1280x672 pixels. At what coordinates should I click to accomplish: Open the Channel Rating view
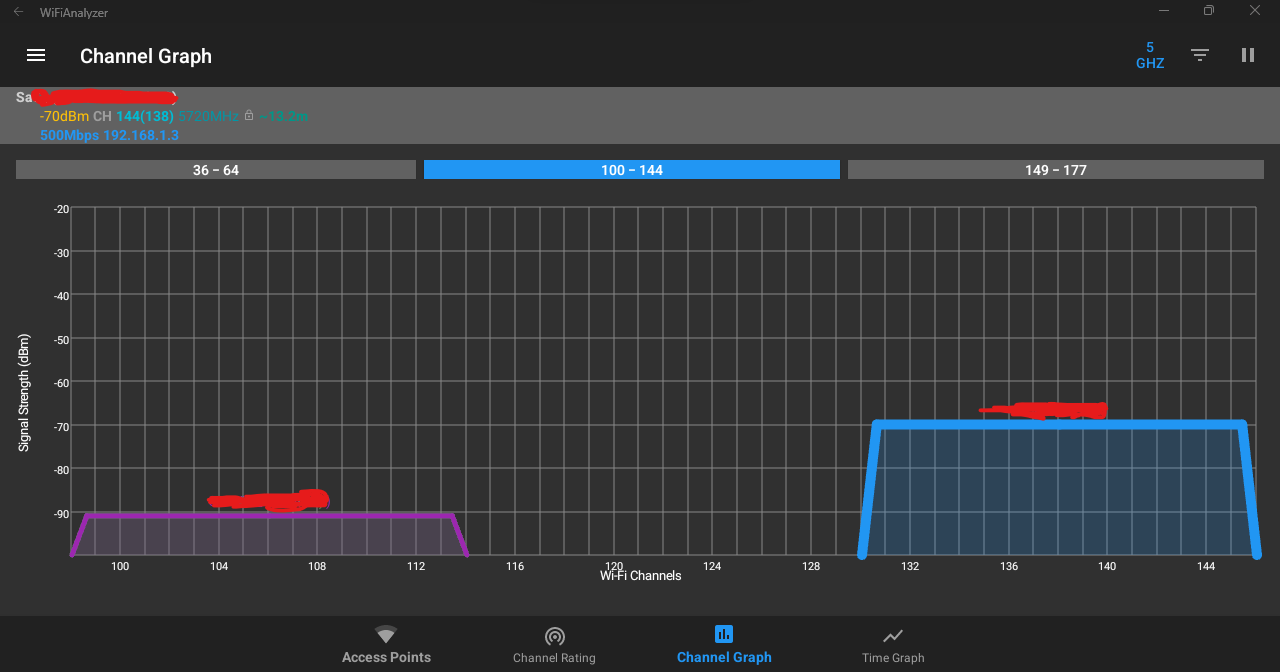(554, 645)
